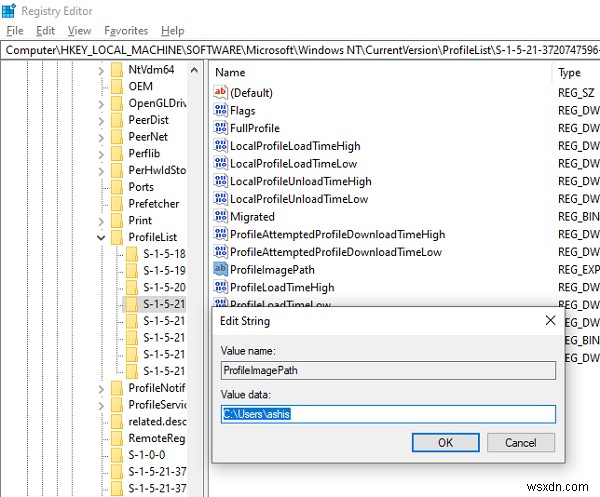
Task: Select the Perflib tree key
Action: [x=144, y=153]
